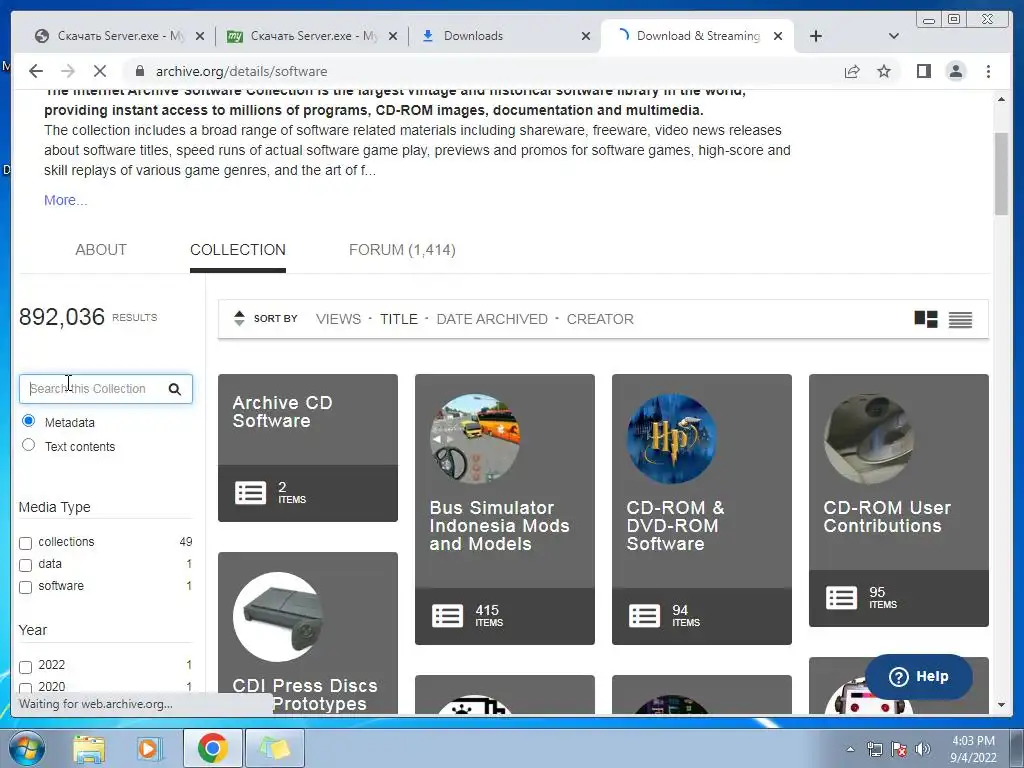Open the CDI Press Discs thumbnail
Image resolution: width=1024 pixels, height=768 pixels.
coord(278,616)
